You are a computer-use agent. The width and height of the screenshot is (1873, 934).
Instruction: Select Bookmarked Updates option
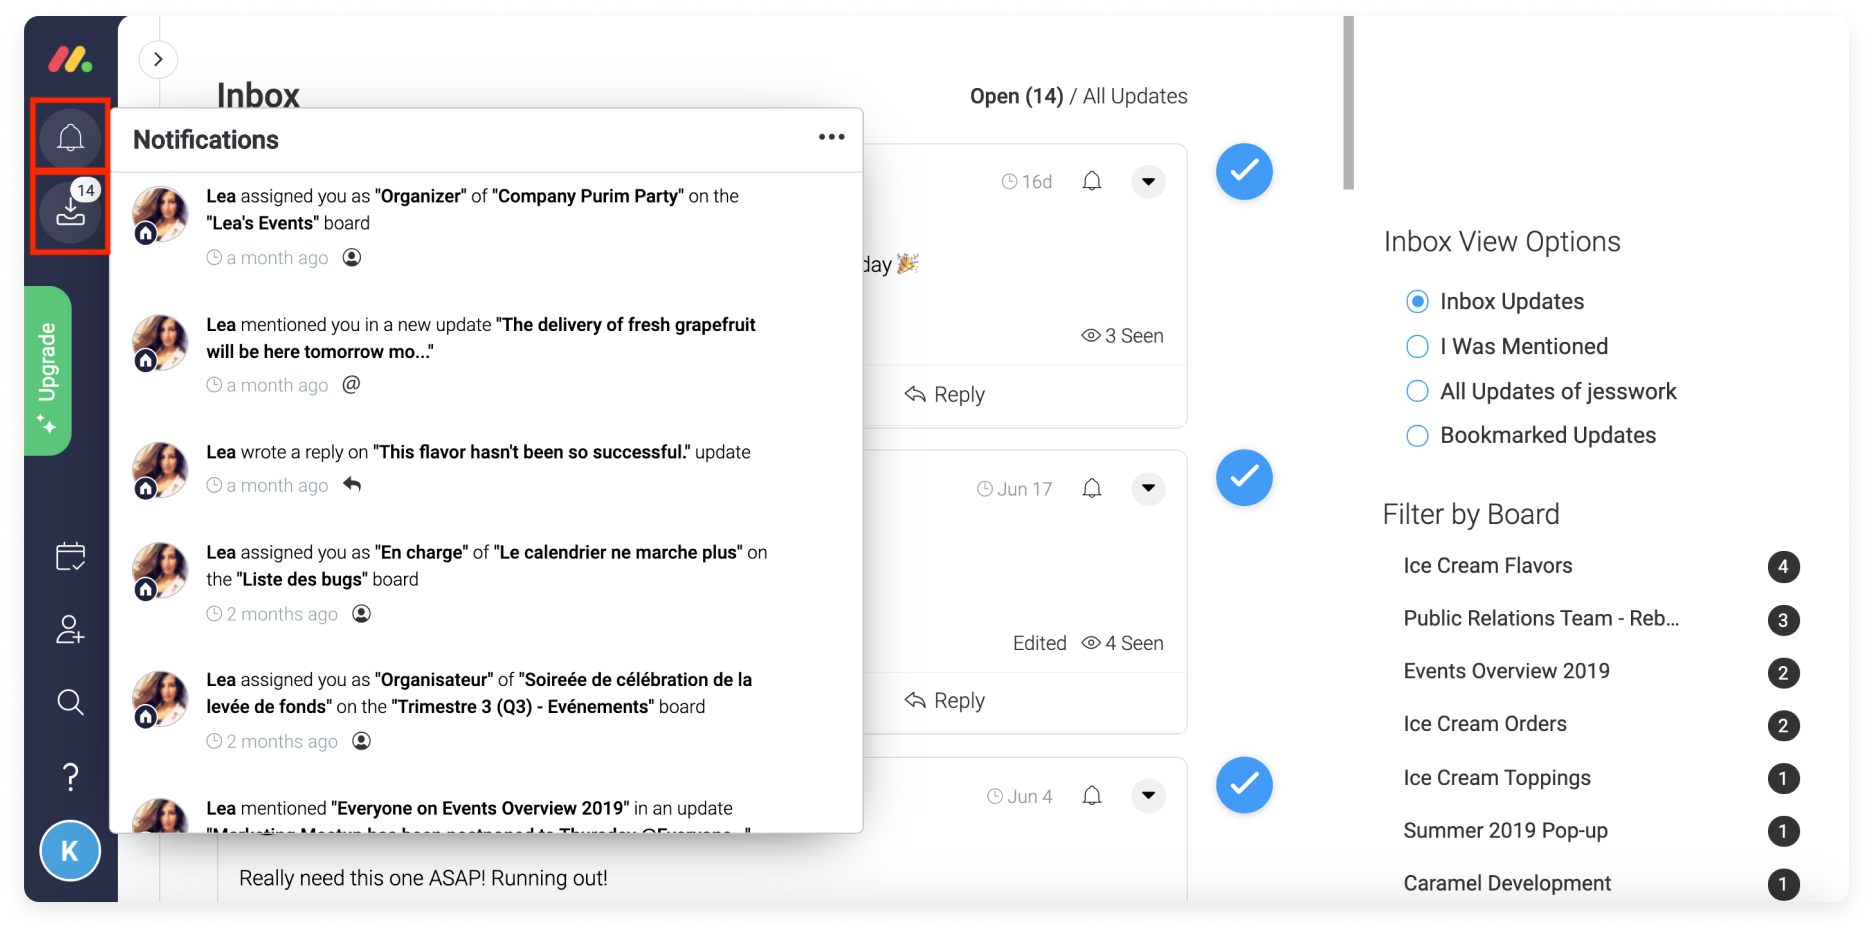coord(1531,435)
